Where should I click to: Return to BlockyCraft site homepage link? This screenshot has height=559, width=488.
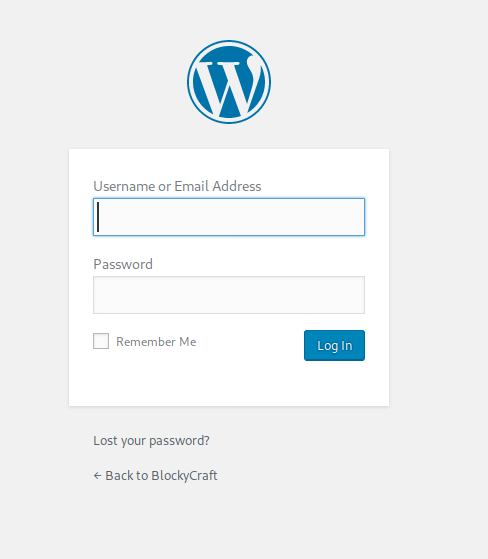[x=155, y=476]
